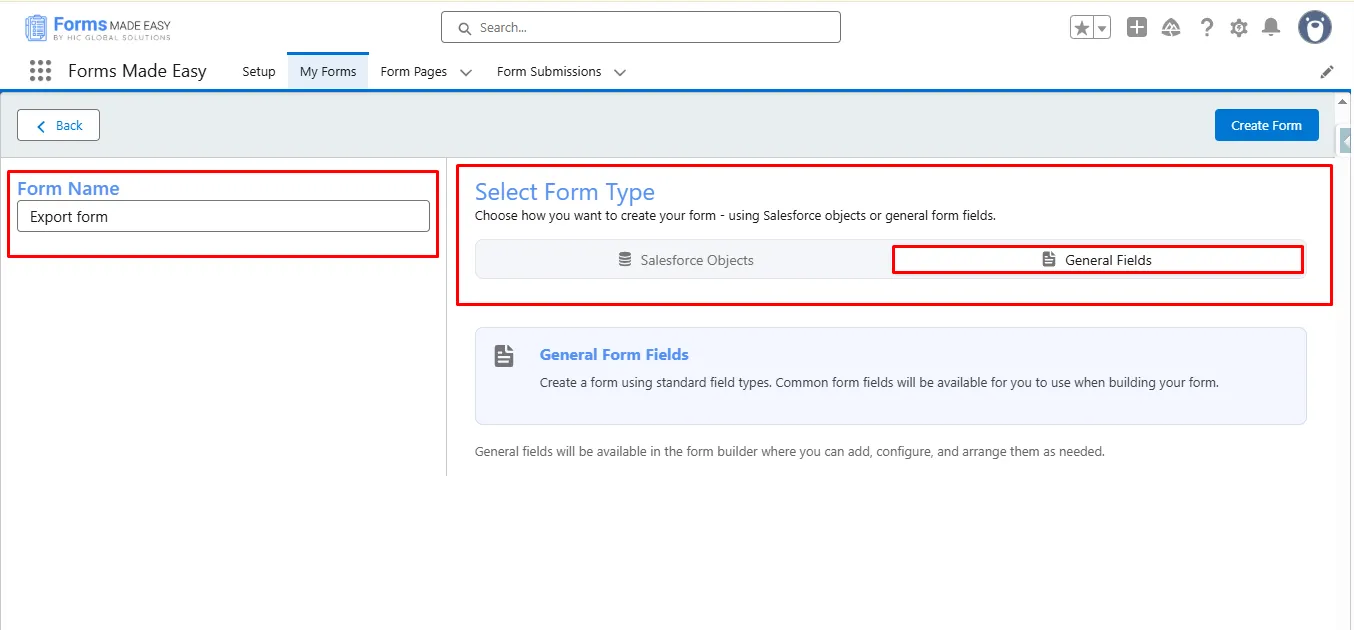This screenshot has height=630, width=1354.
Task: Select the General Fields form type
Action: coord(1097,260)
